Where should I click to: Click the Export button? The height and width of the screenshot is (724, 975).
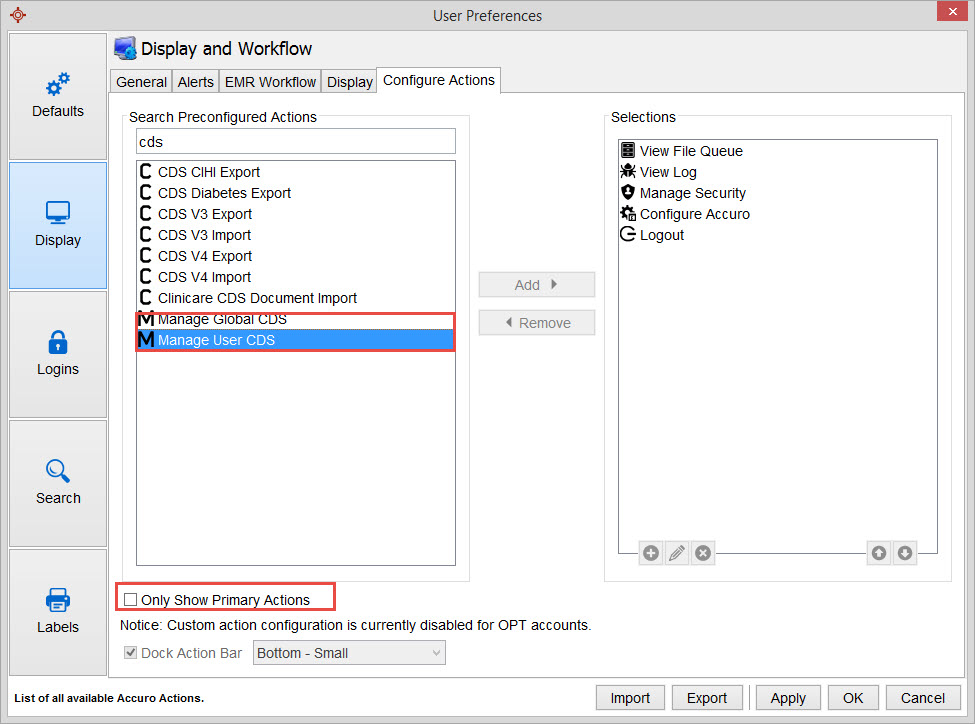(707, 698)
